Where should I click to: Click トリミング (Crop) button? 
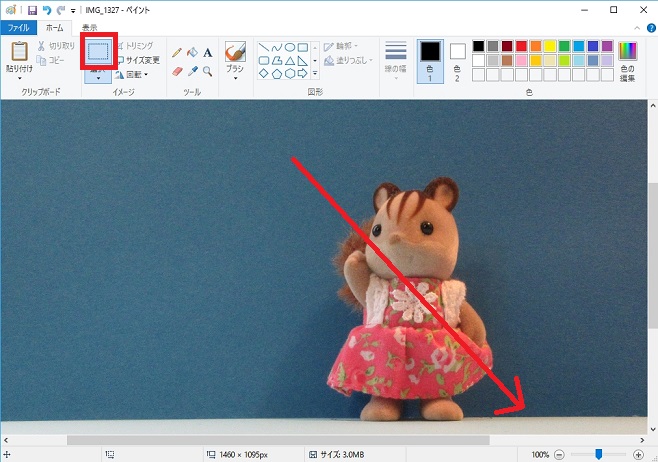click(x=135, y=46)
